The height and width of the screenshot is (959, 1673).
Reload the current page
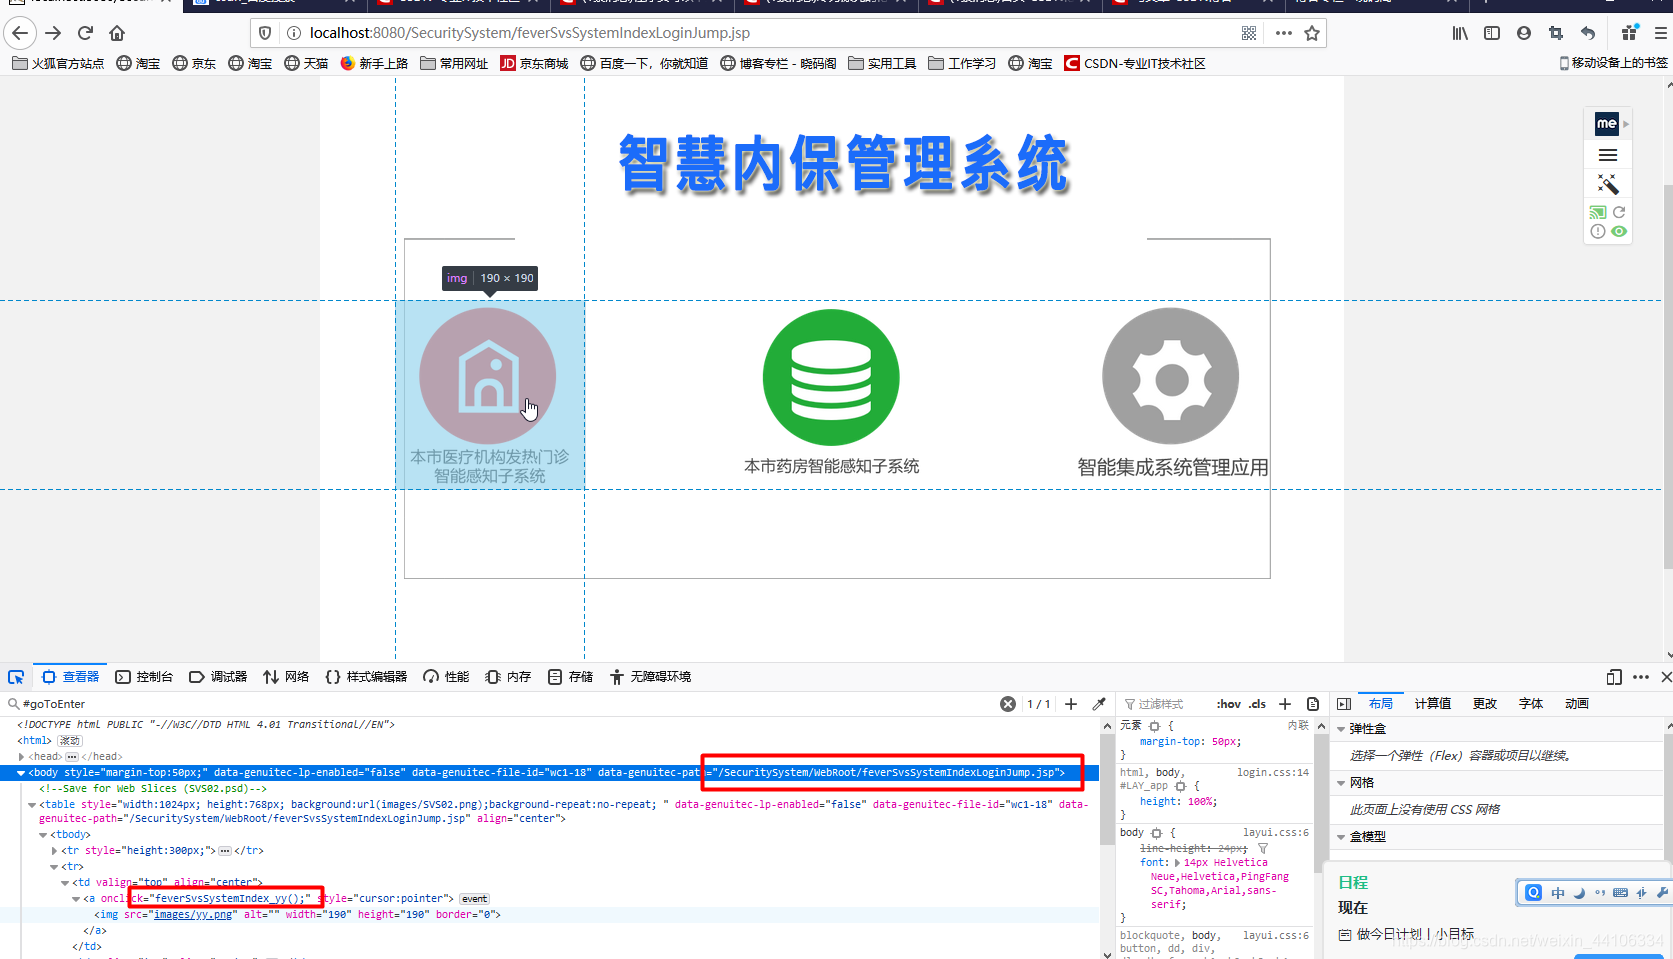(x=85, y=33)
